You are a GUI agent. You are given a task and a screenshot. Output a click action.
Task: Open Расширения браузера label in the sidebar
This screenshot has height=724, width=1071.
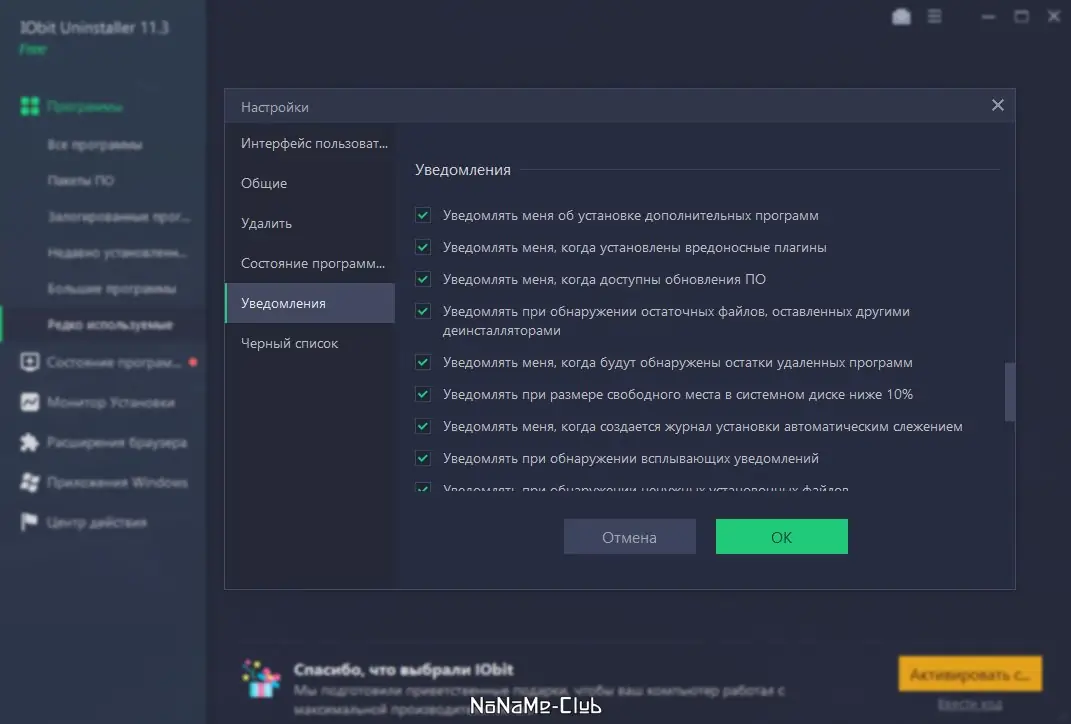point(117,443)
